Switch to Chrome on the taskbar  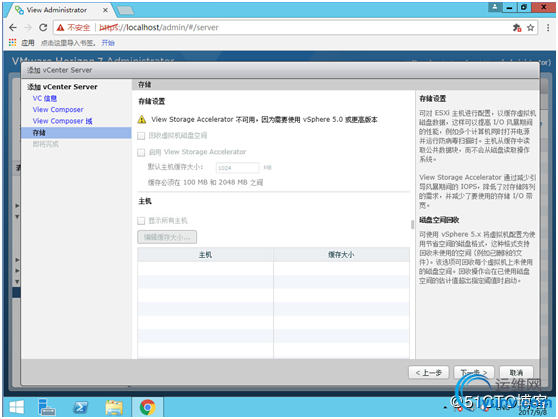[147, 407]
